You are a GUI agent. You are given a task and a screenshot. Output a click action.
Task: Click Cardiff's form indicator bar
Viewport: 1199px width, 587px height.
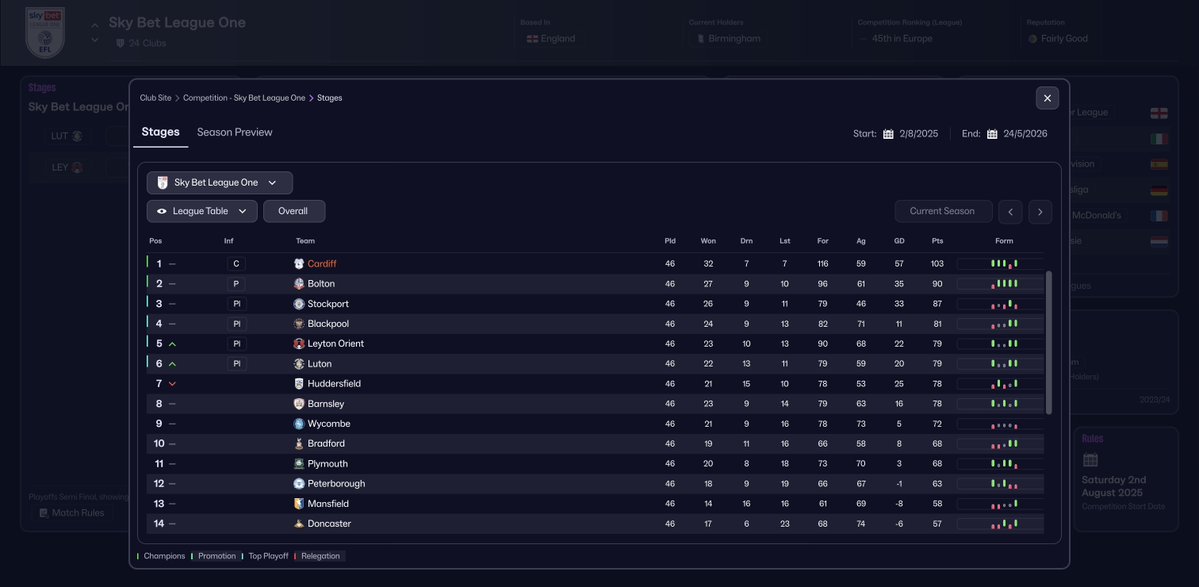click(x=999, y=264)
